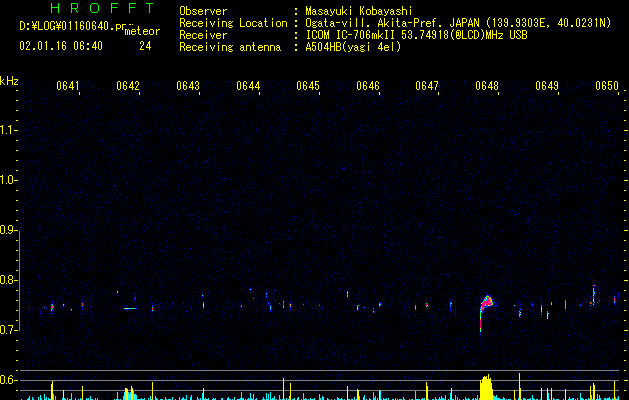Image resolution: width=629 pixels, height=400 pixels.
Task: Click the 1.0 kHz frequency label
Action: (8, 181)
